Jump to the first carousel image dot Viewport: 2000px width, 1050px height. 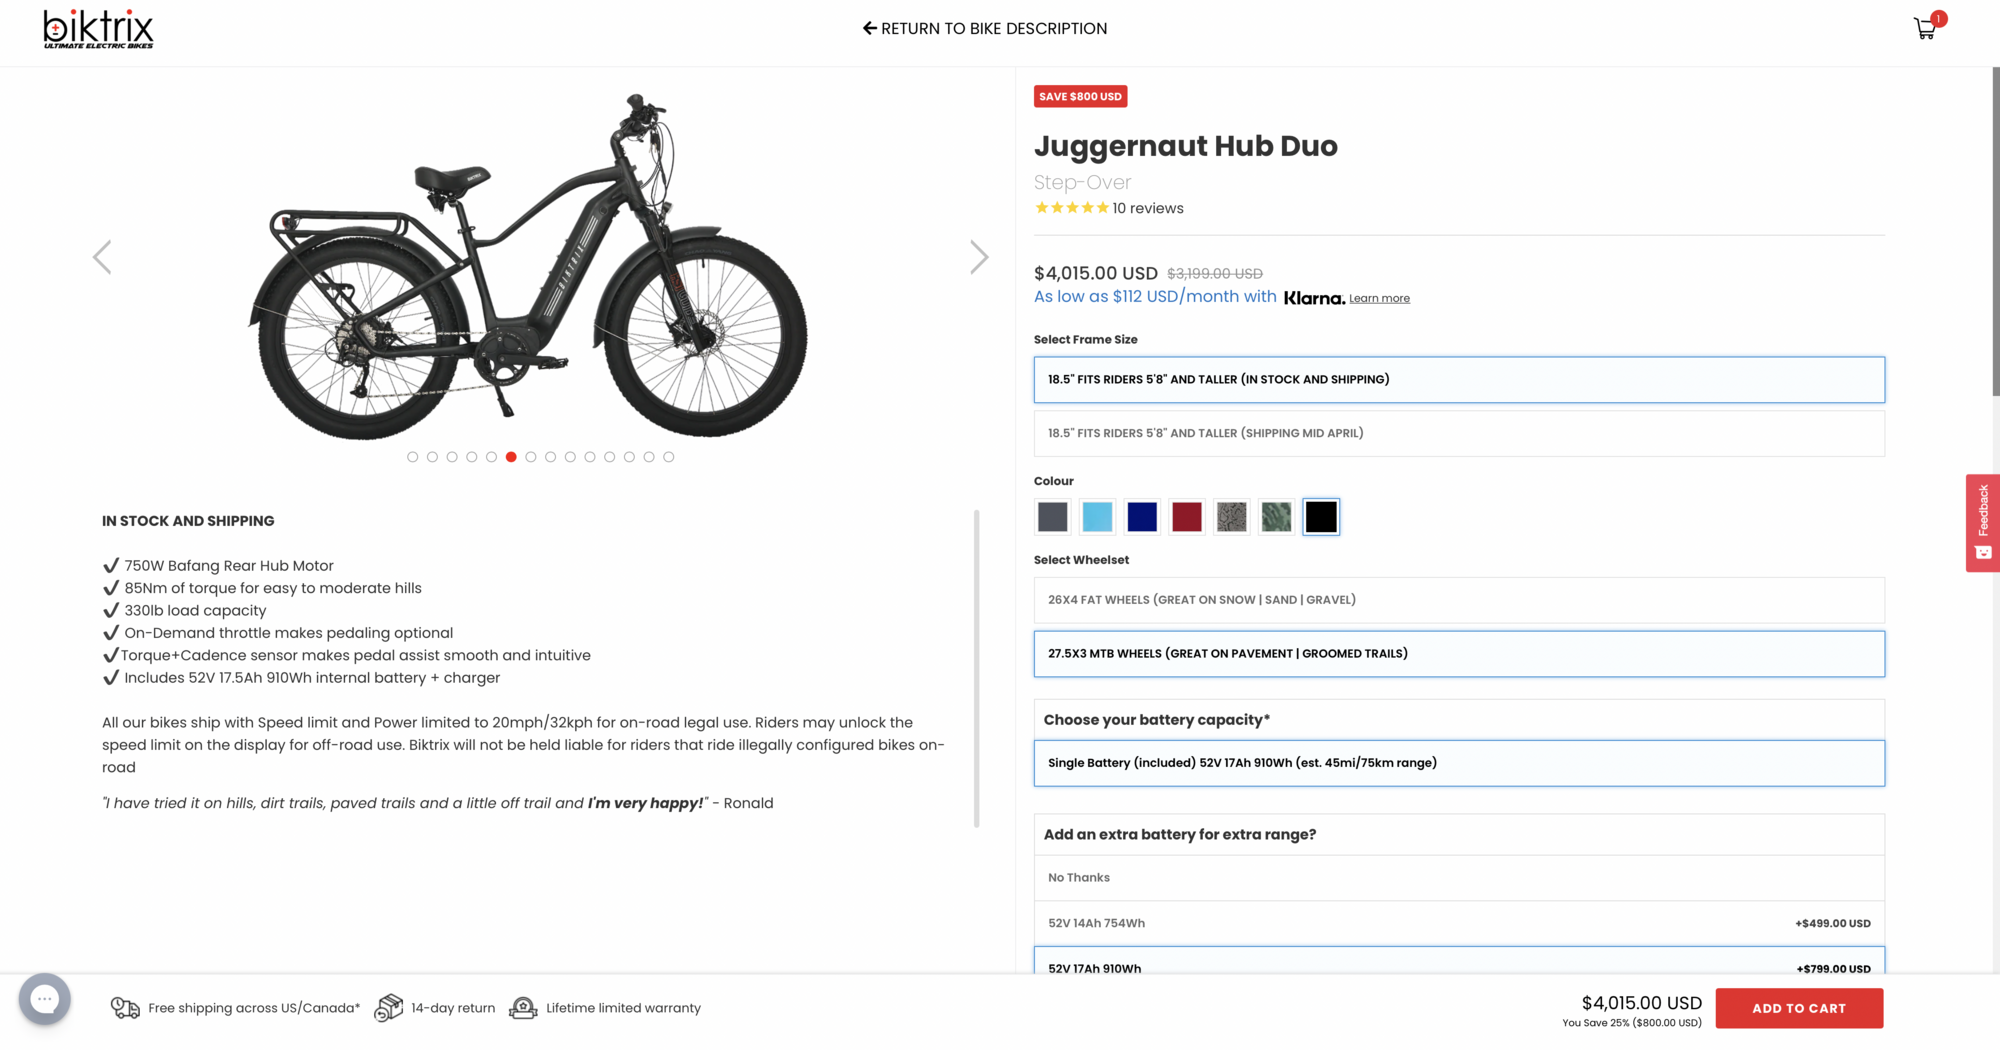pos(413,457)
